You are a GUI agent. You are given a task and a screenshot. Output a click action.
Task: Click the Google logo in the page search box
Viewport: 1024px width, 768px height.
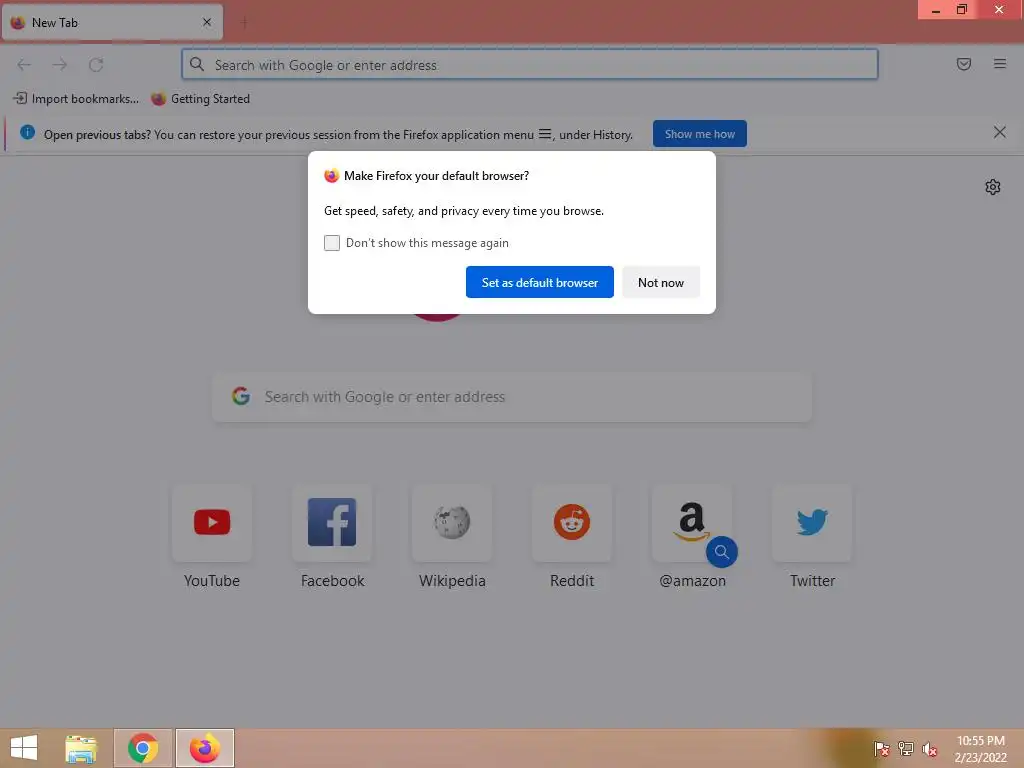(x=241, y=396)
